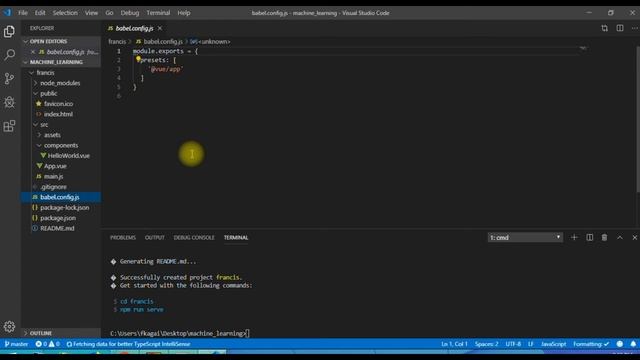Close babel.config.js in Open Editors list
Viewport: 640px width, 360px height.
point(33,52)
